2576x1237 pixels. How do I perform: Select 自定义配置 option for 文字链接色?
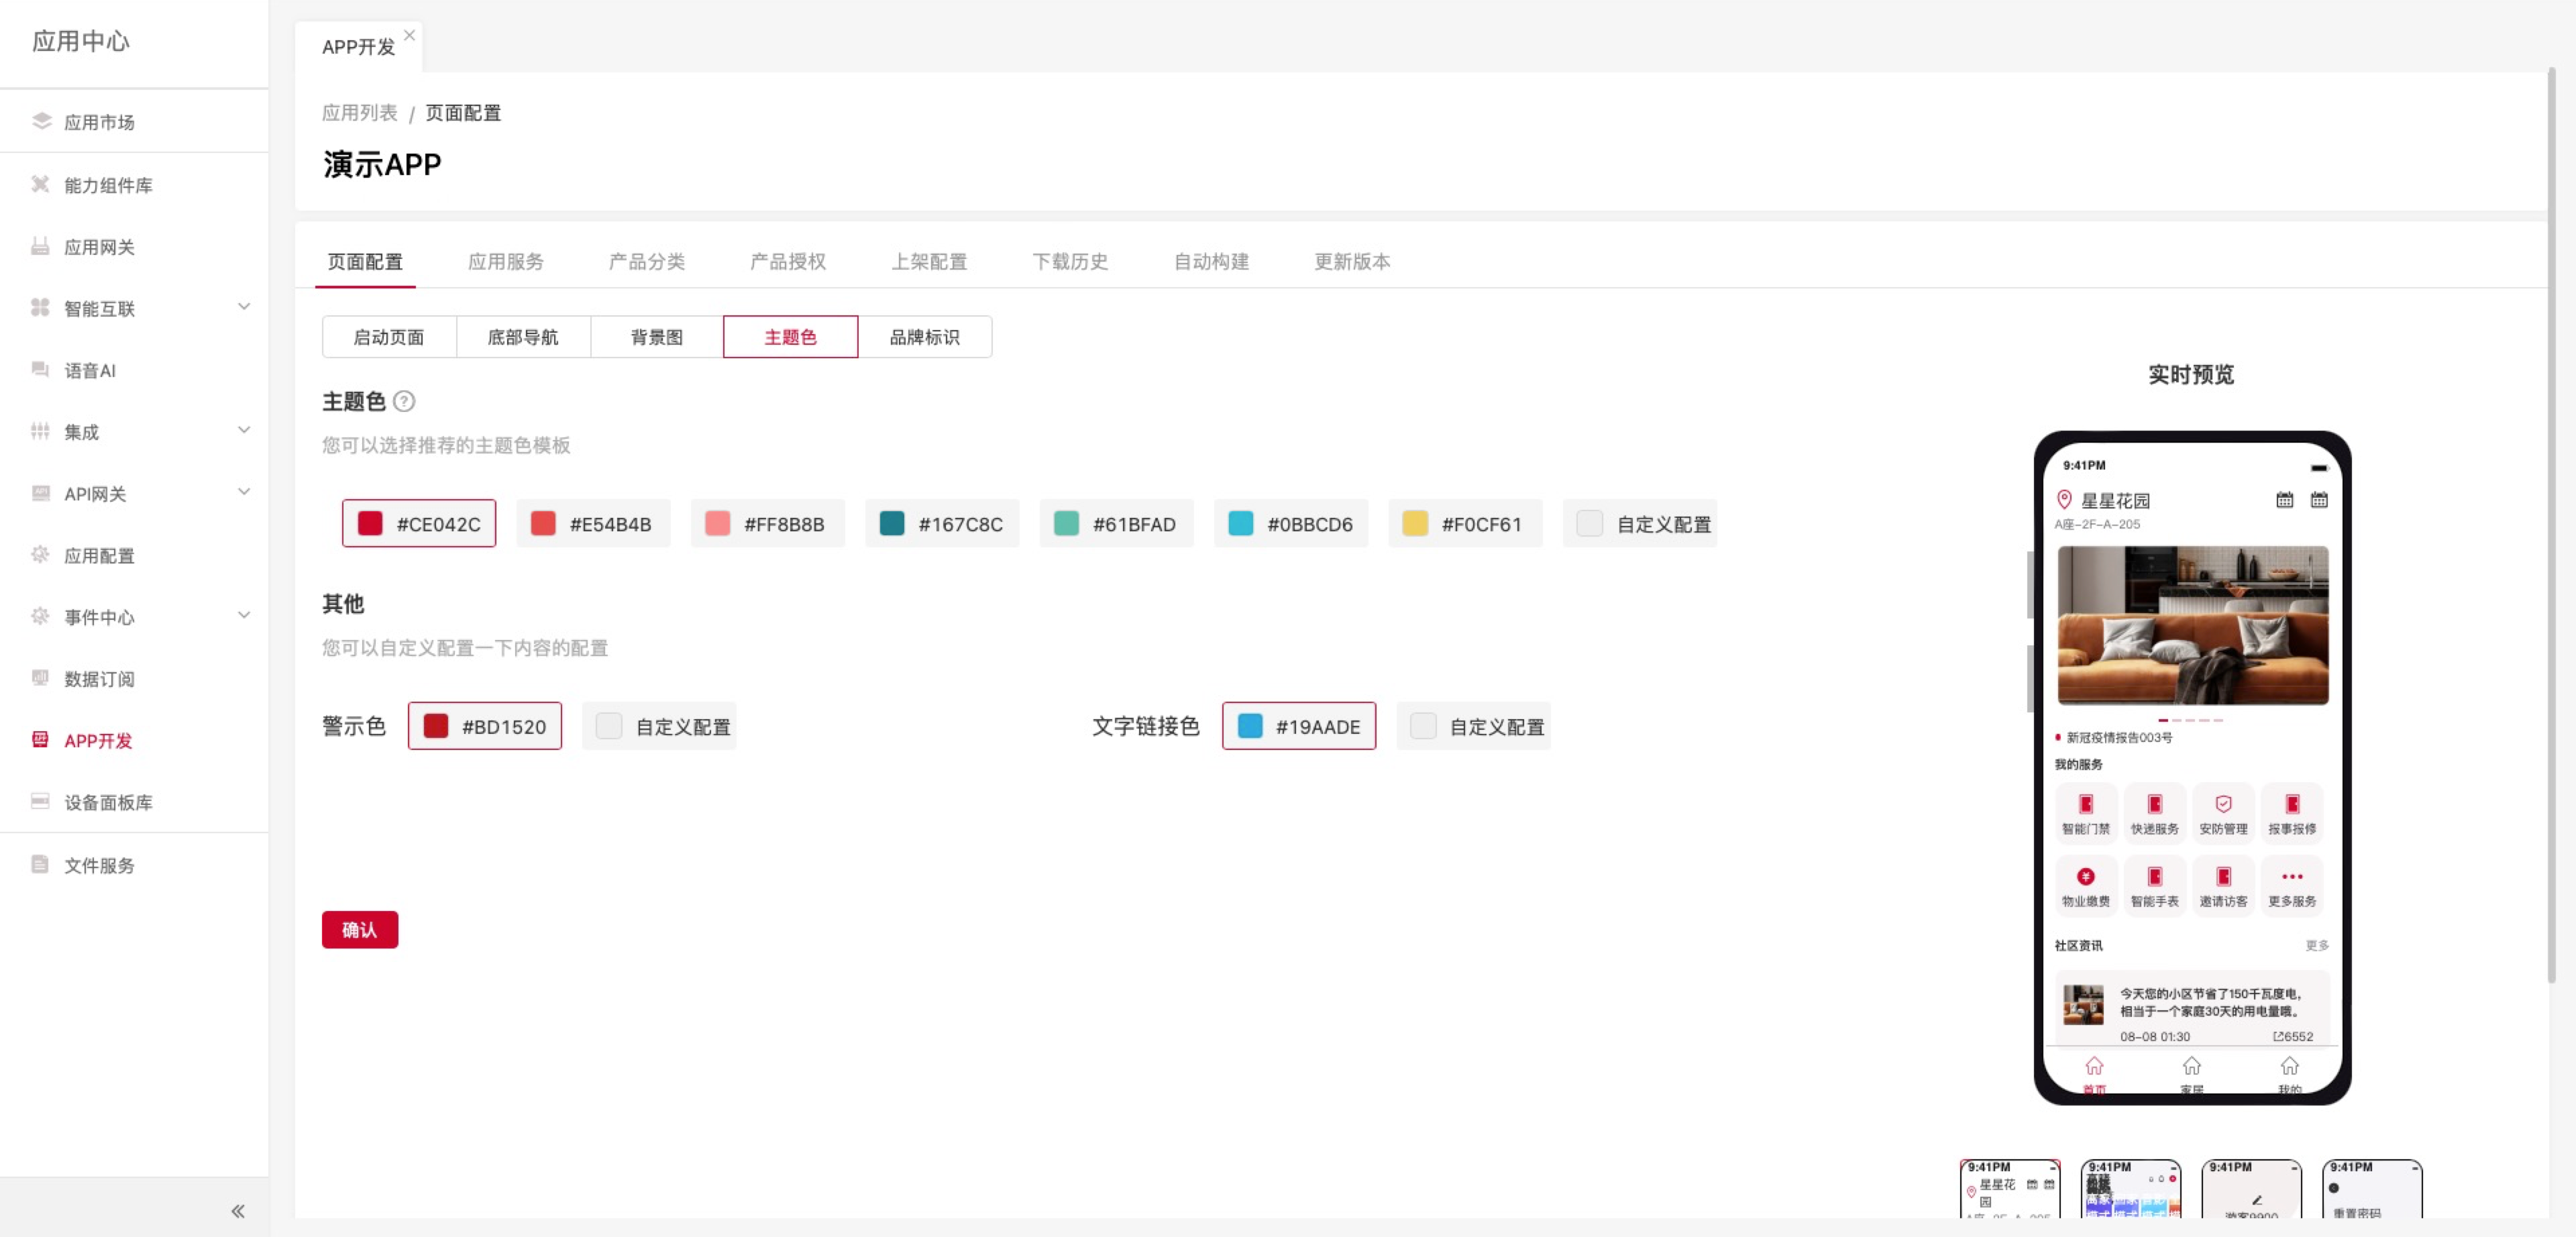pyautogui.click(x=1474, y=727)
